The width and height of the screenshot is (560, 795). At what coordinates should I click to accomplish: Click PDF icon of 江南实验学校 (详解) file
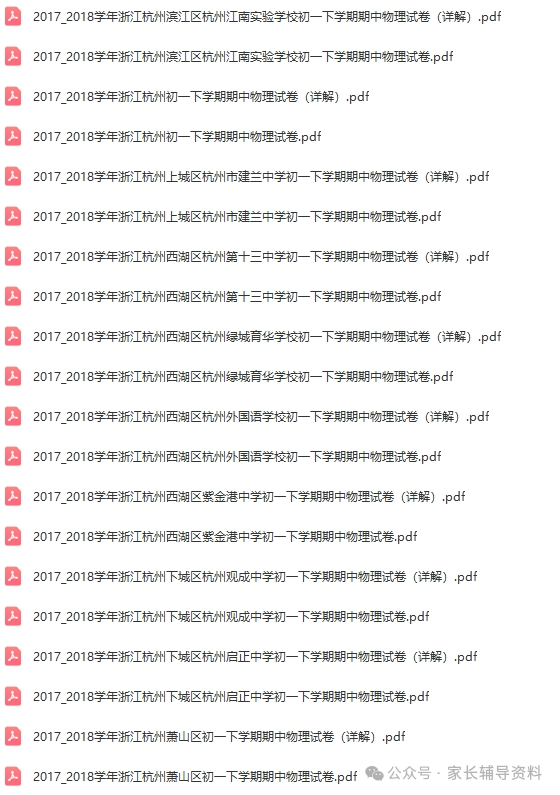[x=13, y=16]
